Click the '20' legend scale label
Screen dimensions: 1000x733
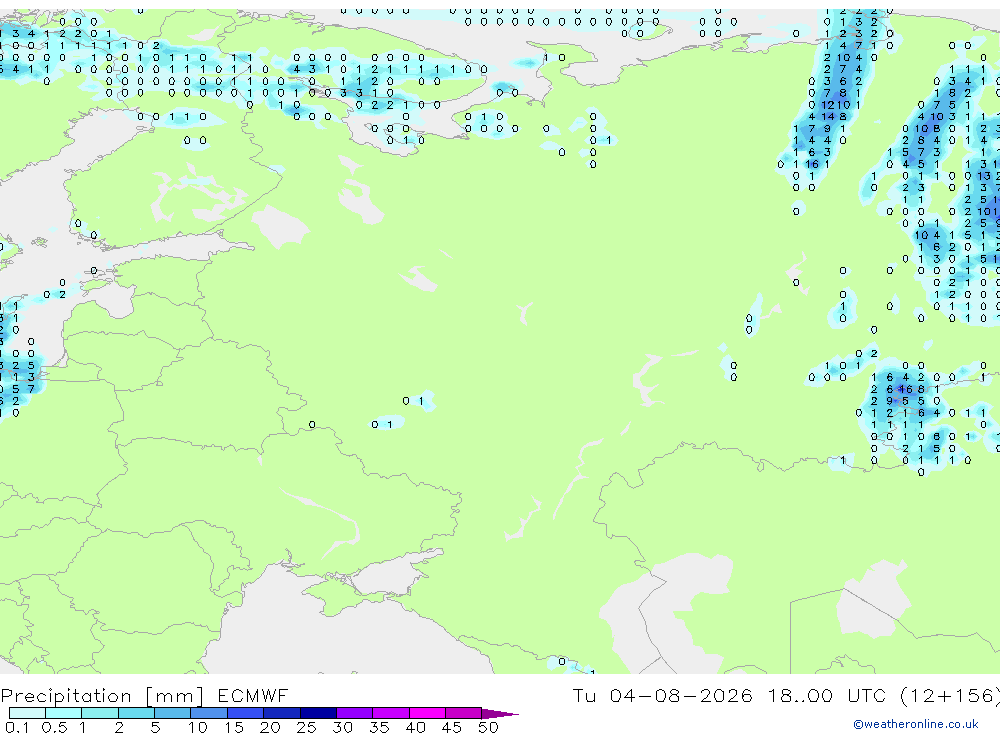[270, 727]
